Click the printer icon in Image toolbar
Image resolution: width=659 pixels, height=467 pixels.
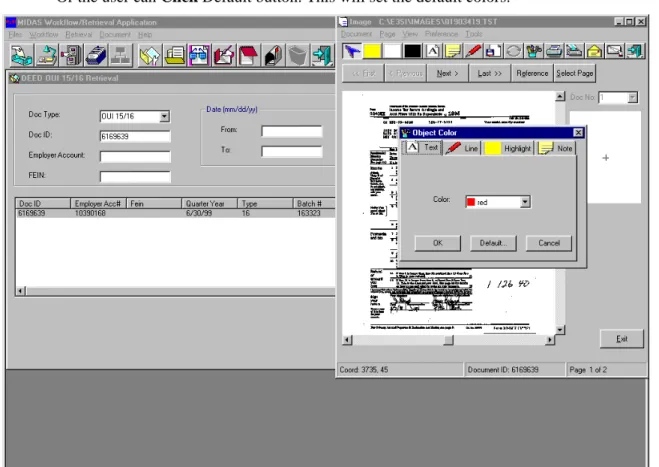[x=554, y=51]
